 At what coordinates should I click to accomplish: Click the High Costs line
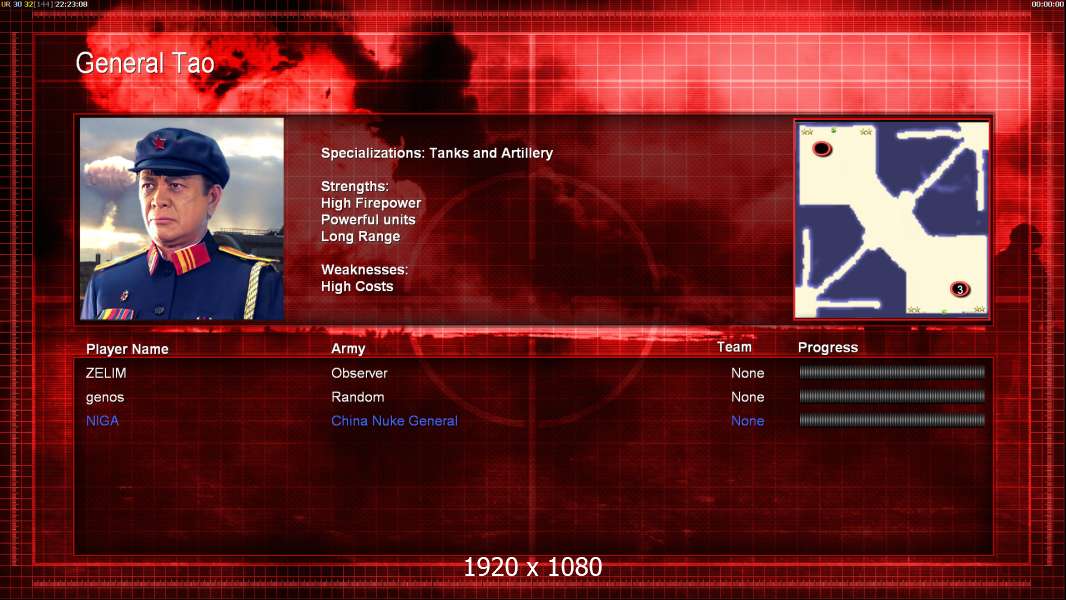coord(357,286)
